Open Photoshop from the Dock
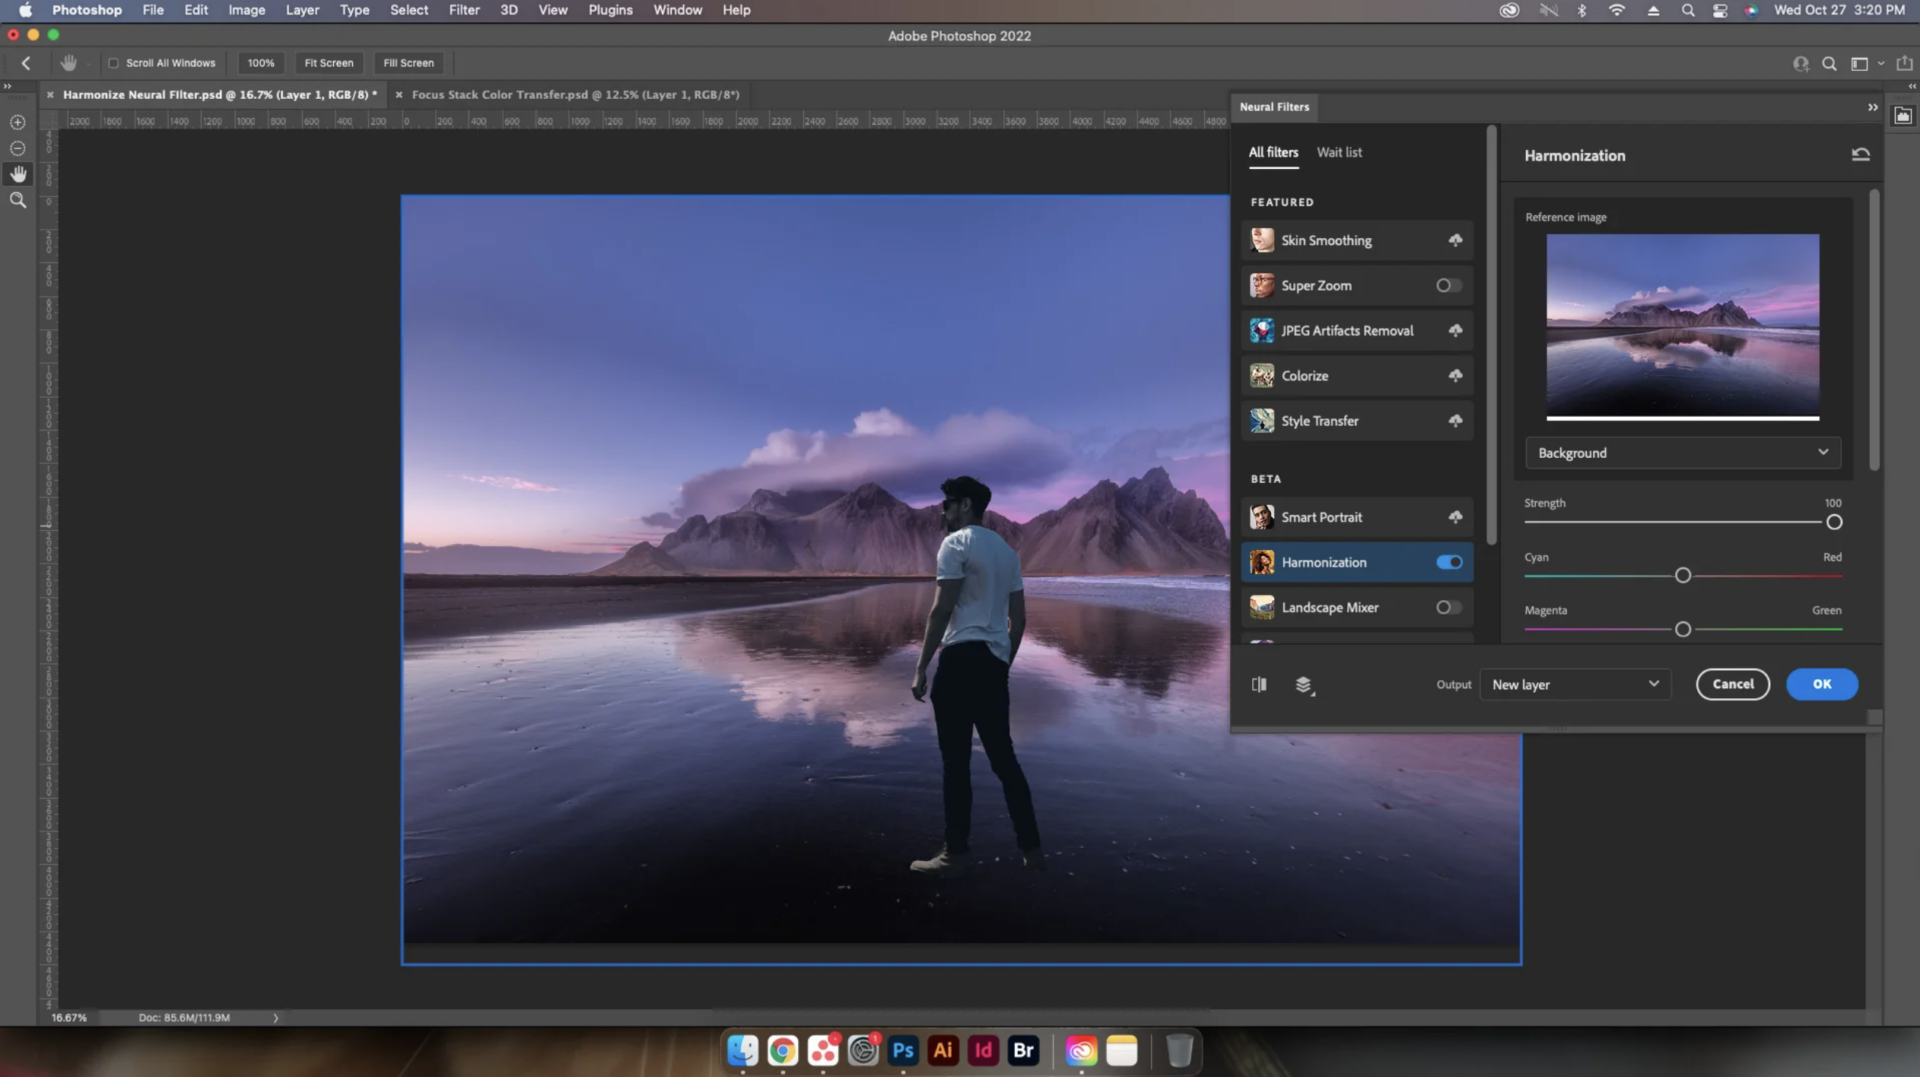 pos(903,1050)
